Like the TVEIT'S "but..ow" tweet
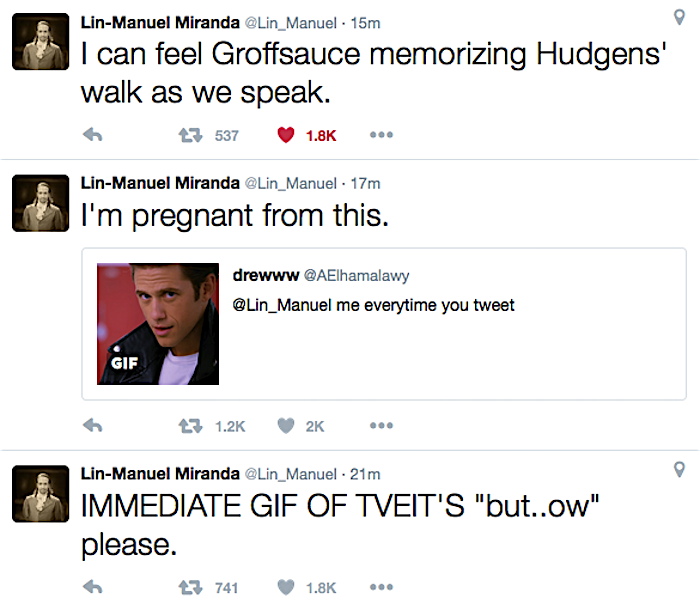The height and width of the screenshot is (610, 700). pyautogui.click(x=285, y=587)
